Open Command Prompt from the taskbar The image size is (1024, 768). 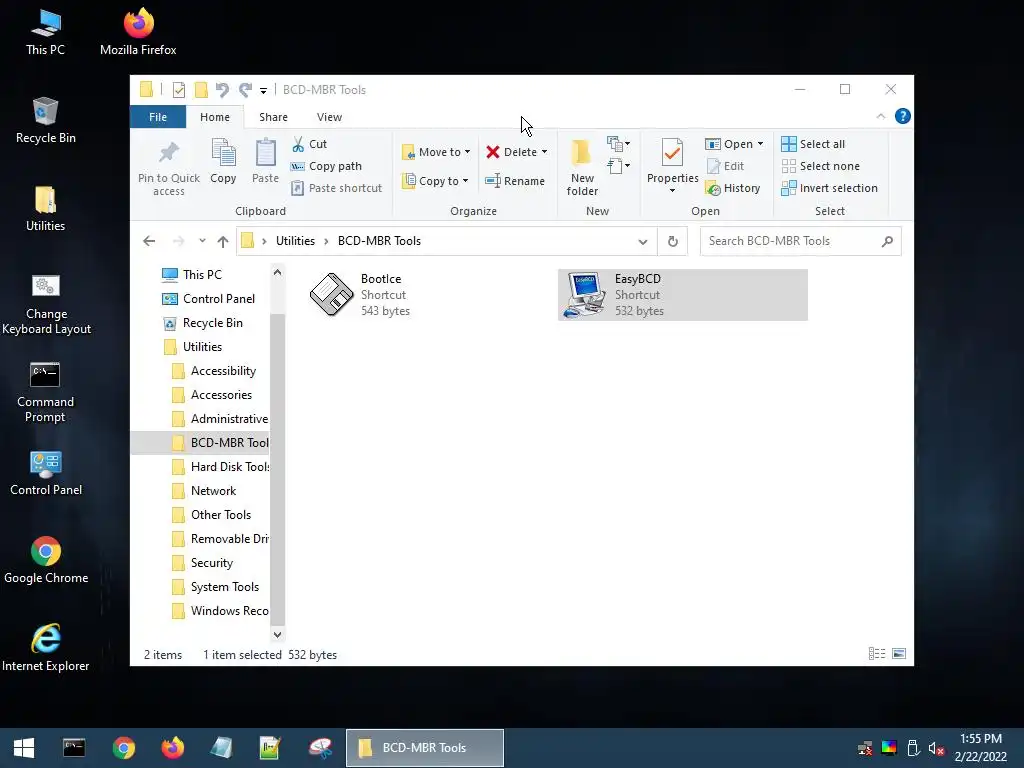74,748
